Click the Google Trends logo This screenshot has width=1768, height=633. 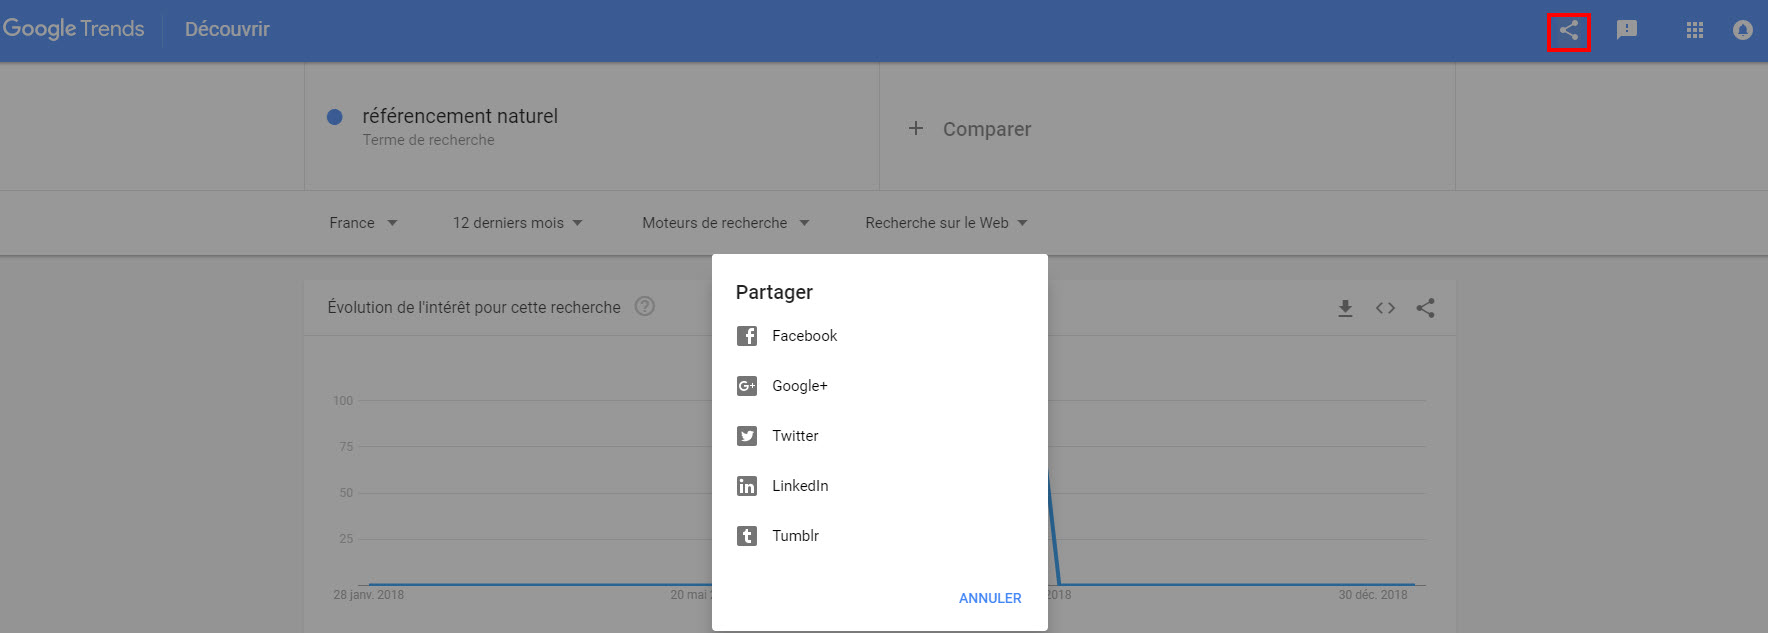click(74, 29)
